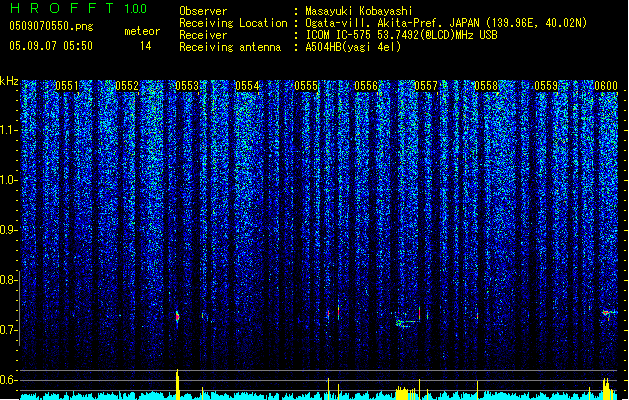This screenshot has height=400, width=629.
Task: Select the Ogata-vill. Akita-Pref. JAPAN location text
Action: (x=446, y=23)
